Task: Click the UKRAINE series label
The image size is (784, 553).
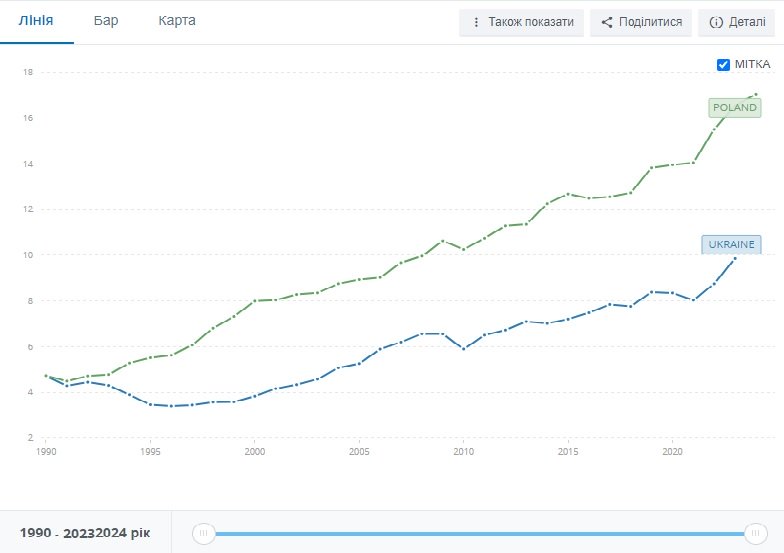Action: tap(732, 244)
